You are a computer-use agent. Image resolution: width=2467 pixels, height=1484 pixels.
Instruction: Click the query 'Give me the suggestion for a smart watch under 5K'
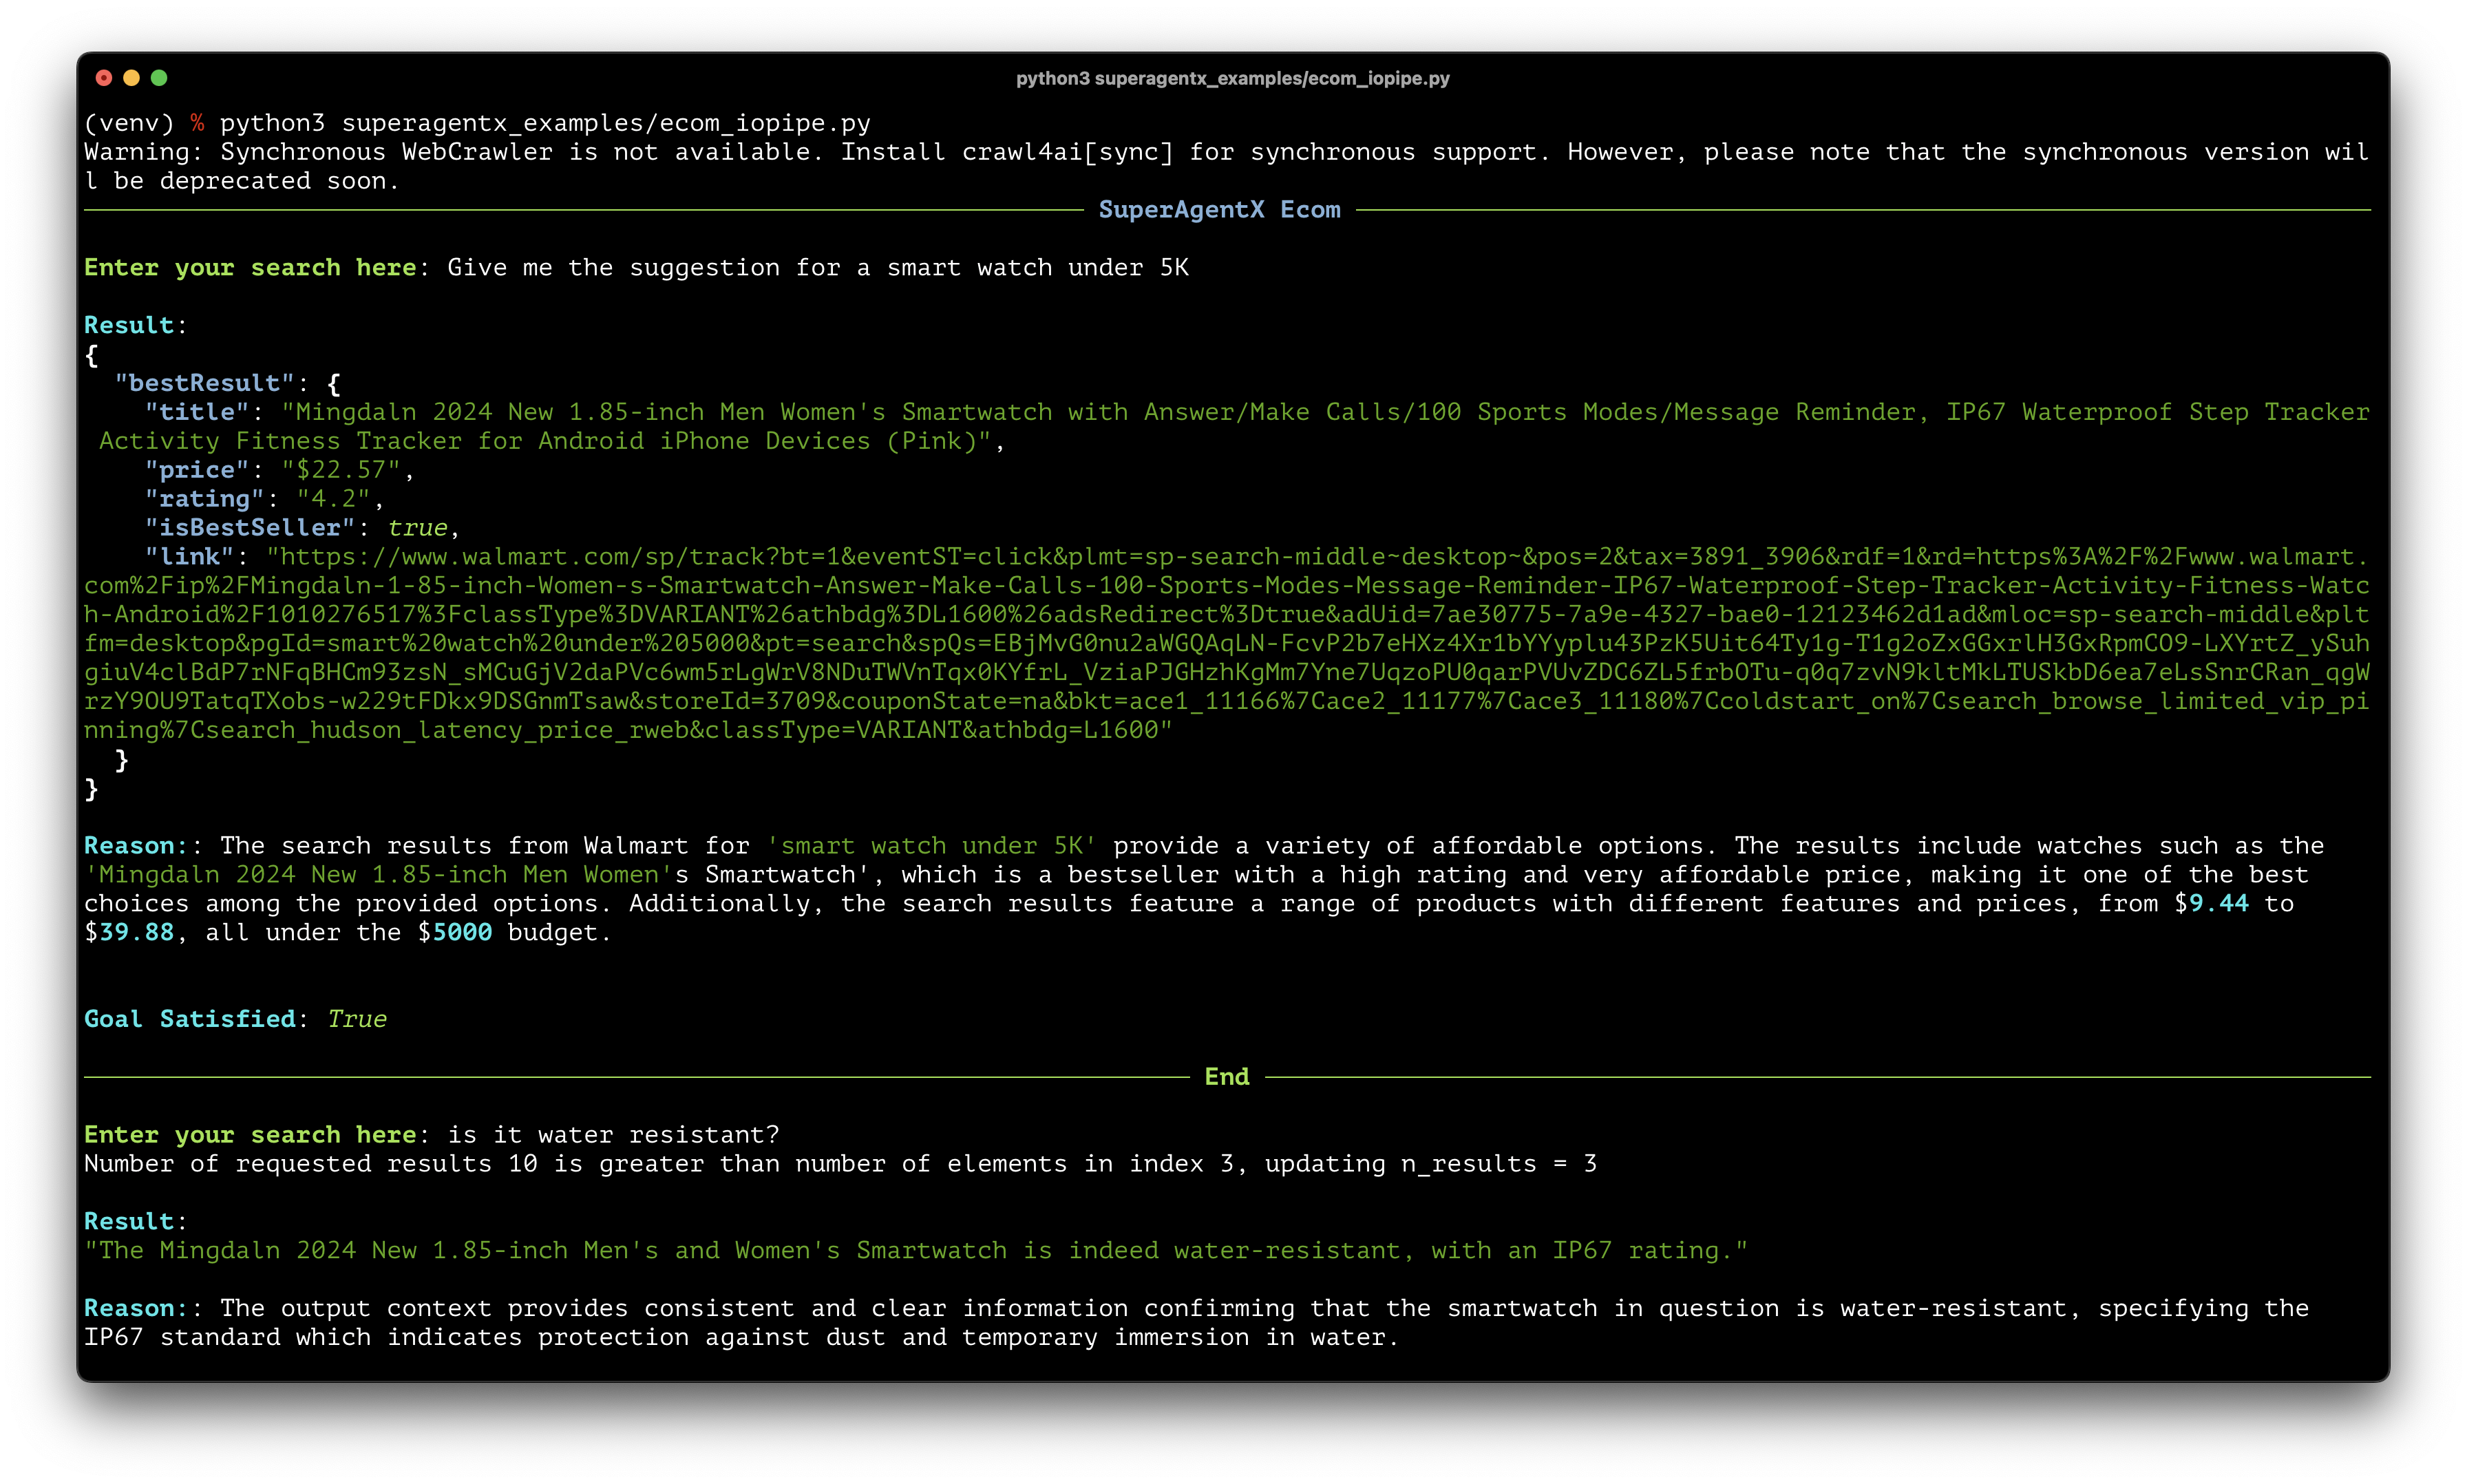point(818,267)
